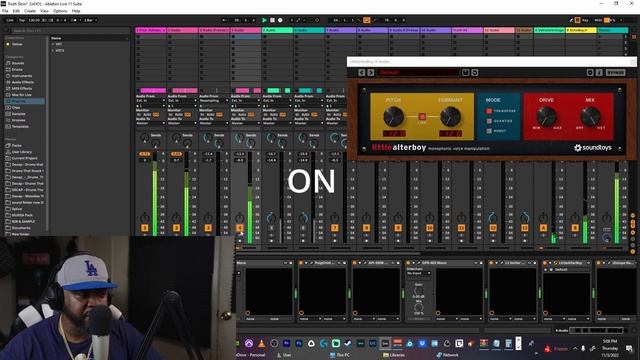Select Audio Effects category in browser

pyautogui.click(x=22, y=82)
